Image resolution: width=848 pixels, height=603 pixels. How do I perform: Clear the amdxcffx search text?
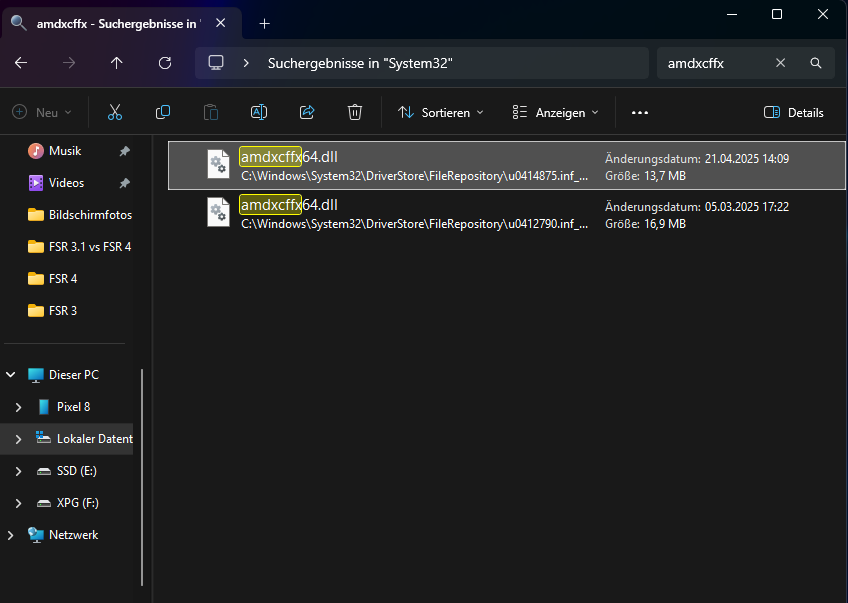tap(780, 63)
